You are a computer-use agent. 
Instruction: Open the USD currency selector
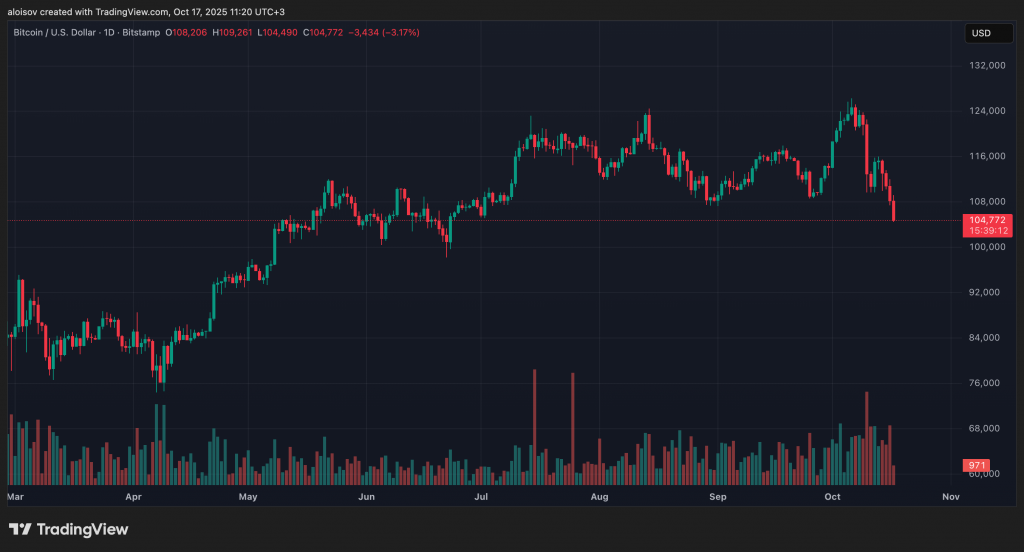[980, 33]
